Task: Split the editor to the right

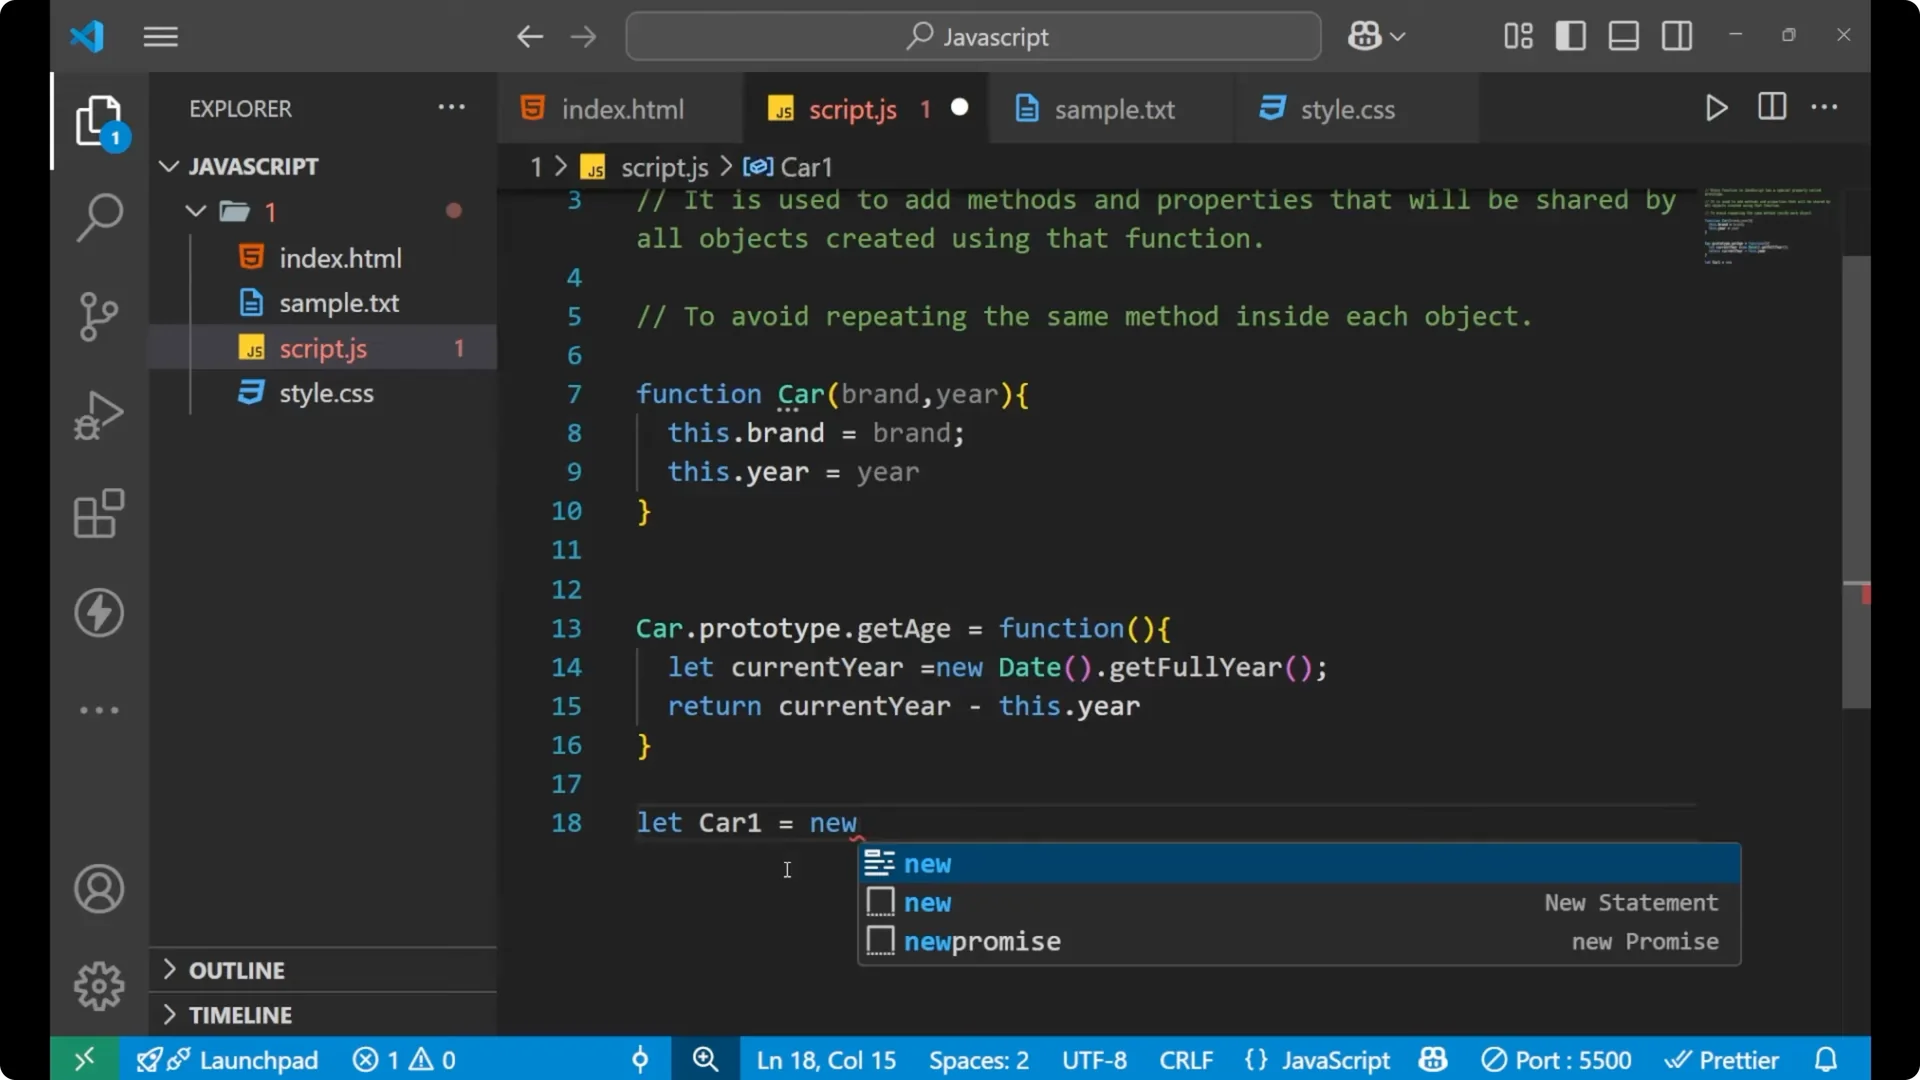Action: pyautogui.click(x=1771, y=107)
